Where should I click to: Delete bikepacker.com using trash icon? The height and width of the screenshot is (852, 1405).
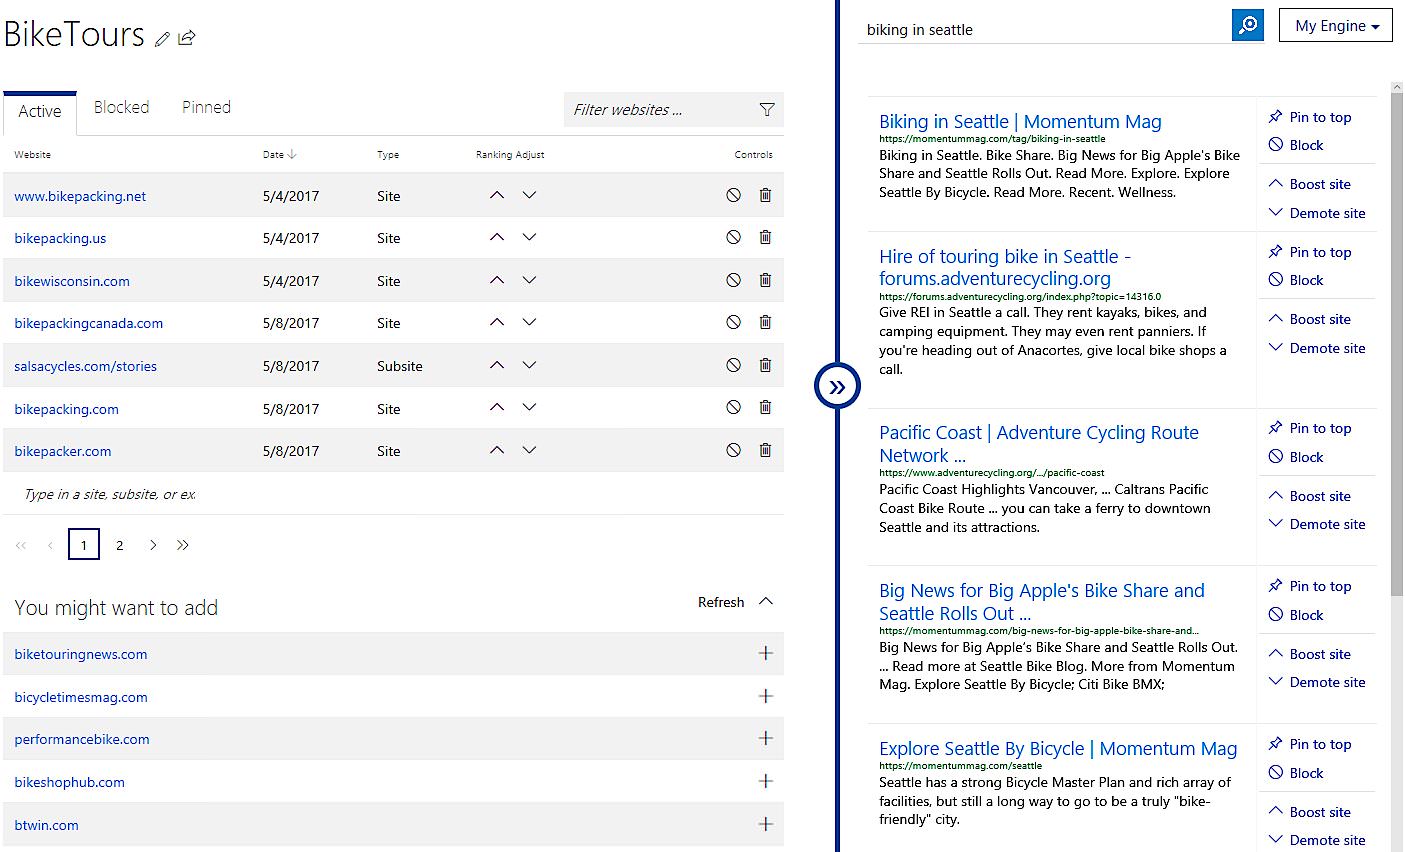tap(765, 450)
